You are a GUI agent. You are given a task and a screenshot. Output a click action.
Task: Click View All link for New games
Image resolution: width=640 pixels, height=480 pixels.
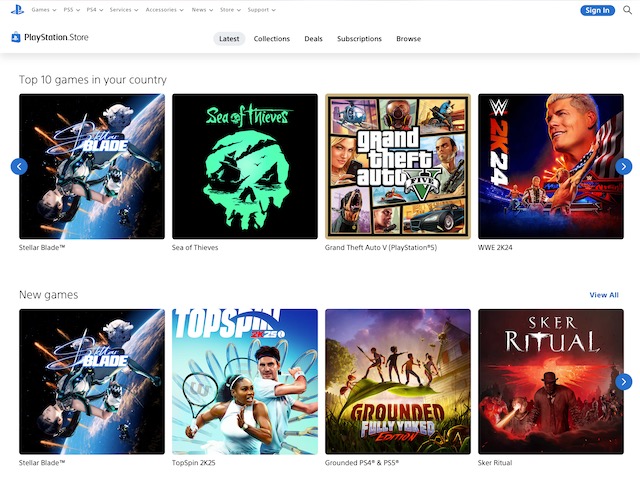coord(604,295)
